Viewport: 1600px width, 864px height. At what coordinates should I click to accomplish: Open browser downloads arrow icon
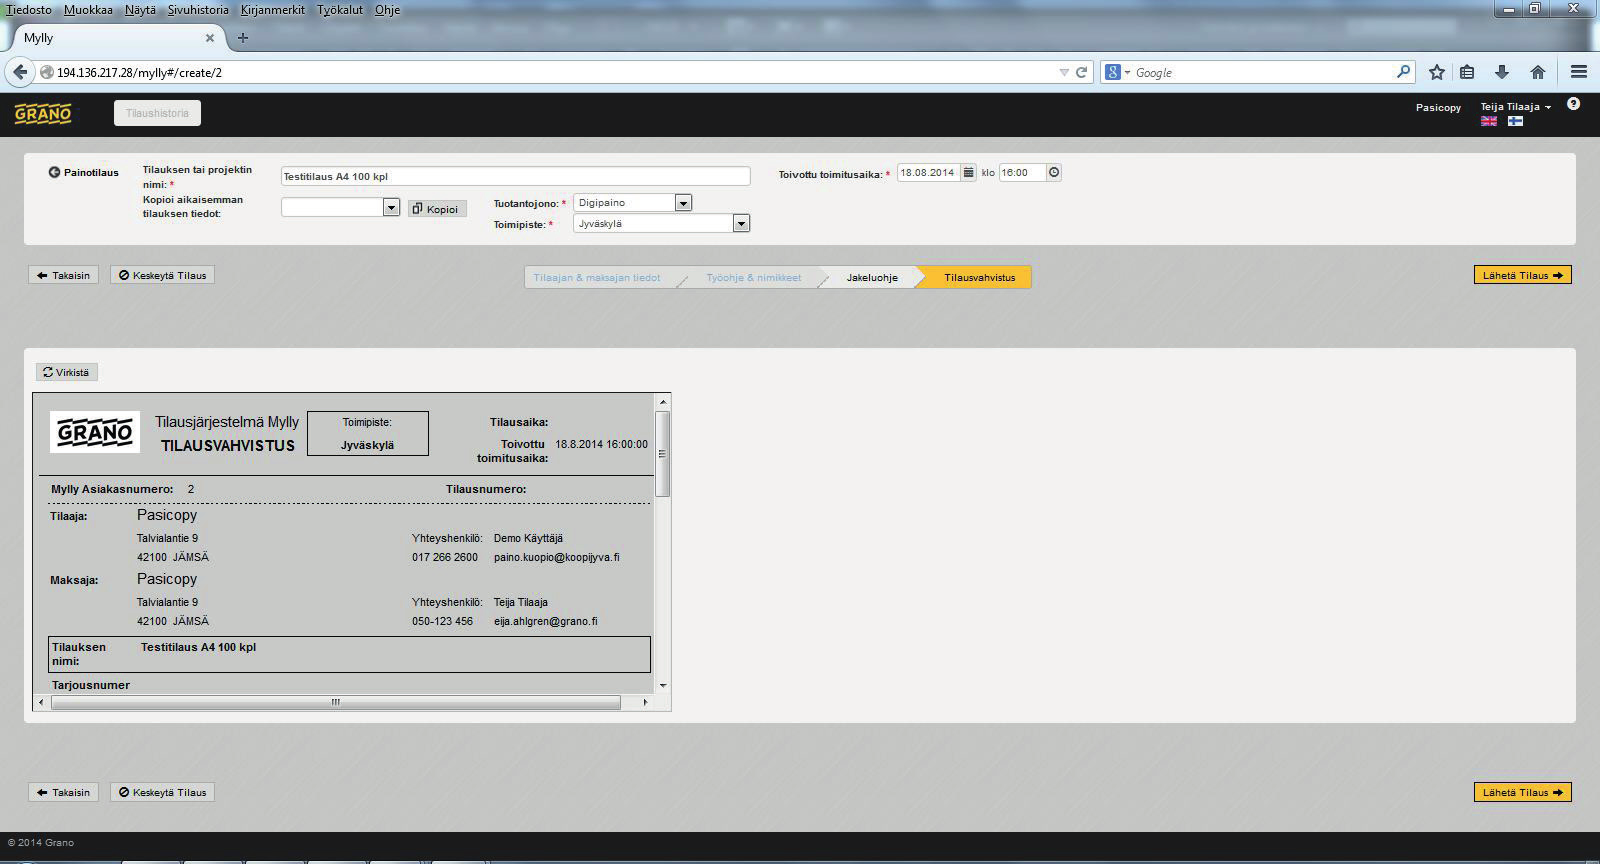point(1501,72)
